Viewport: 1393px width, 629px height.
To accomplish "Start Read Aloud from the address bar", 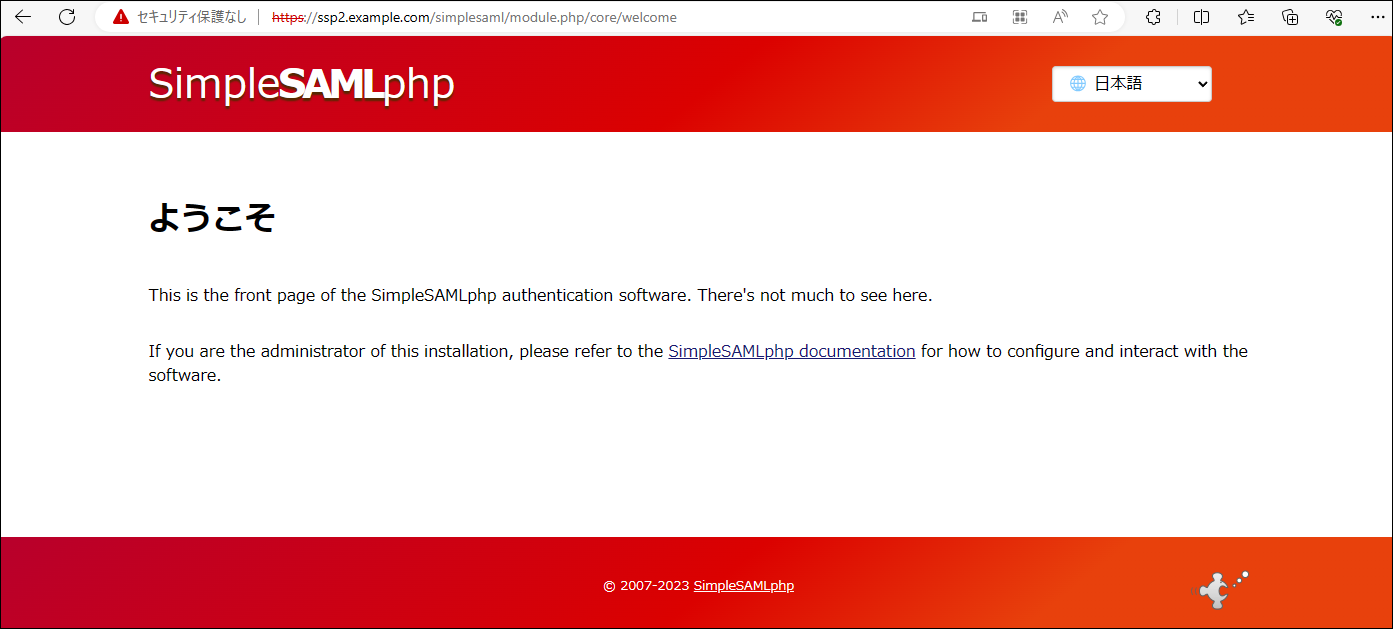I will tap(1060, 17).
